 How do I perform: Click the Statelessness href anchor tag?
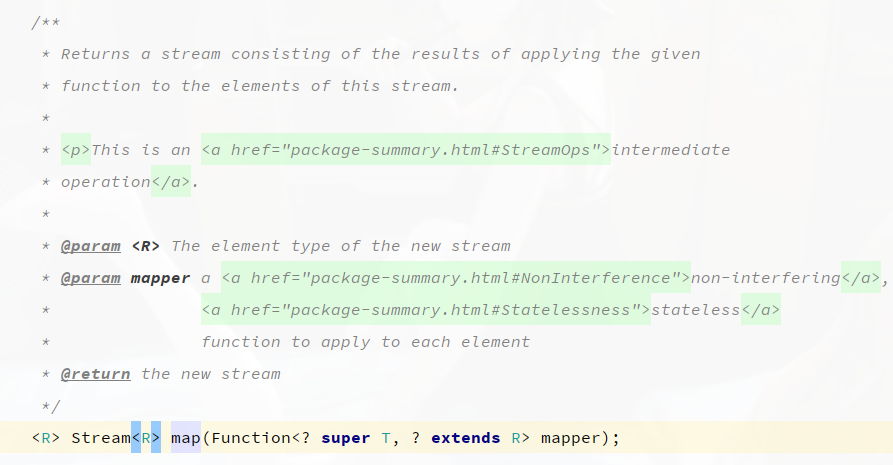tap(426, 309)
